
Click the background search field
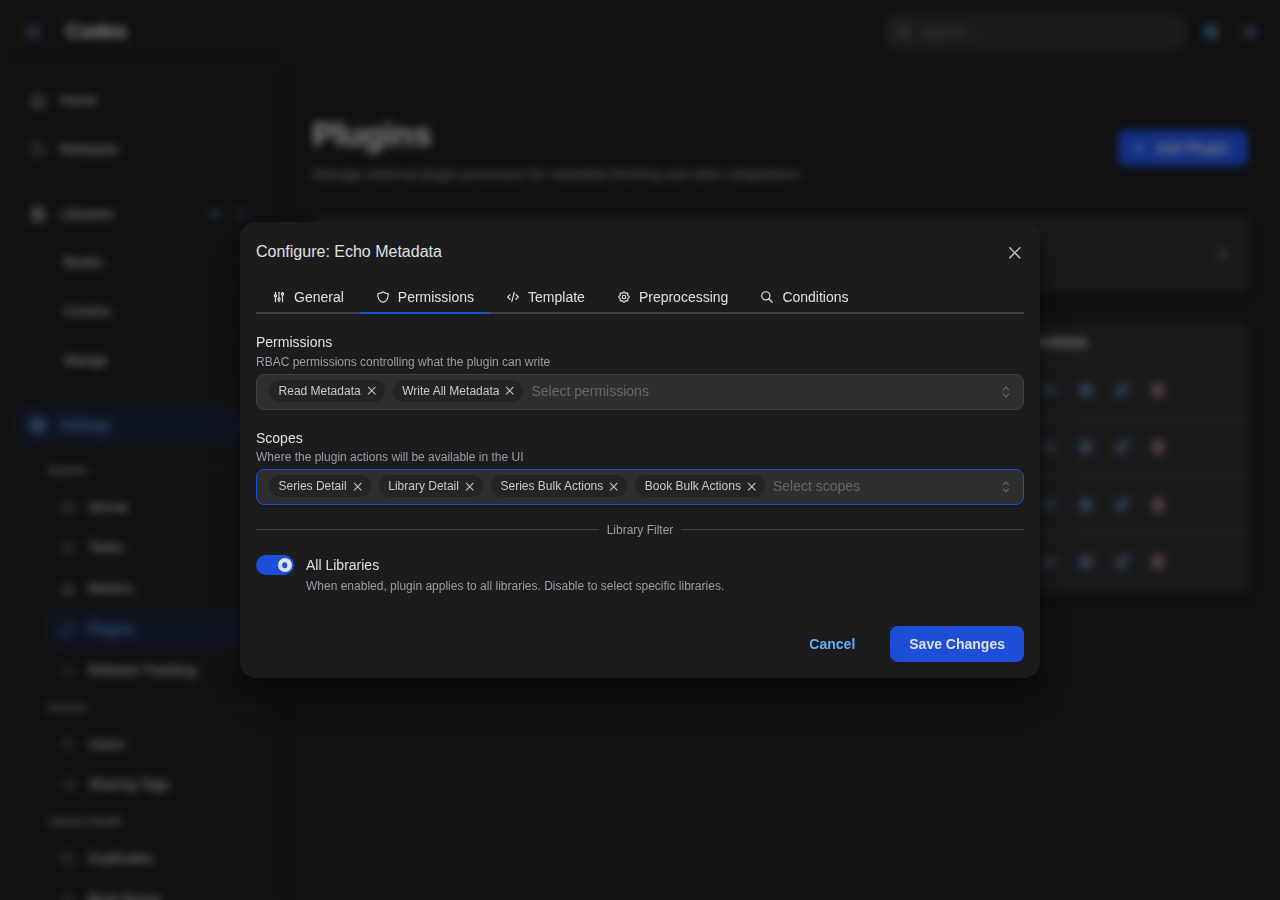coord(1036,32)
